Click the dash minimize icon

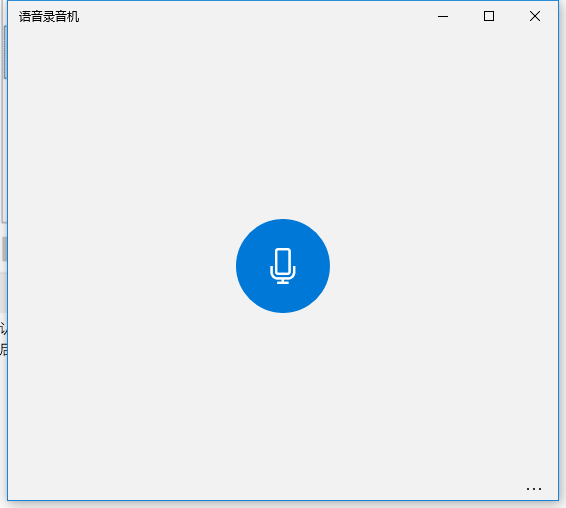coord(443,17)
